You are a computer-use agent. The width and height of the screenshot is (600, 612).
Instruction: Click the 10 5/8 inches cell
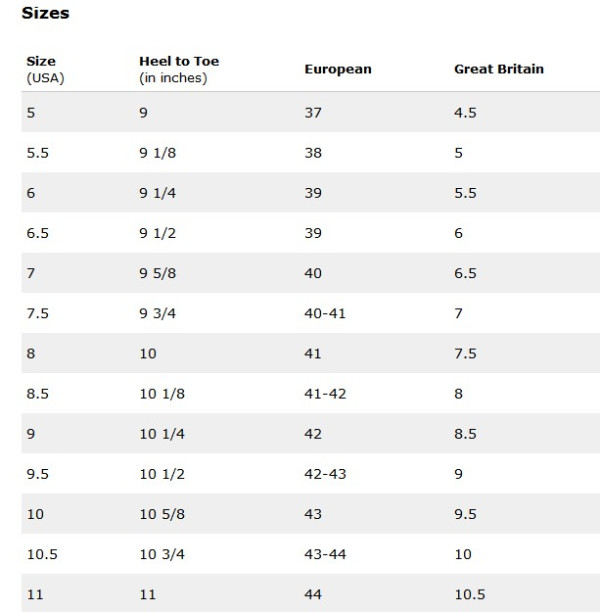pos(162,514)
